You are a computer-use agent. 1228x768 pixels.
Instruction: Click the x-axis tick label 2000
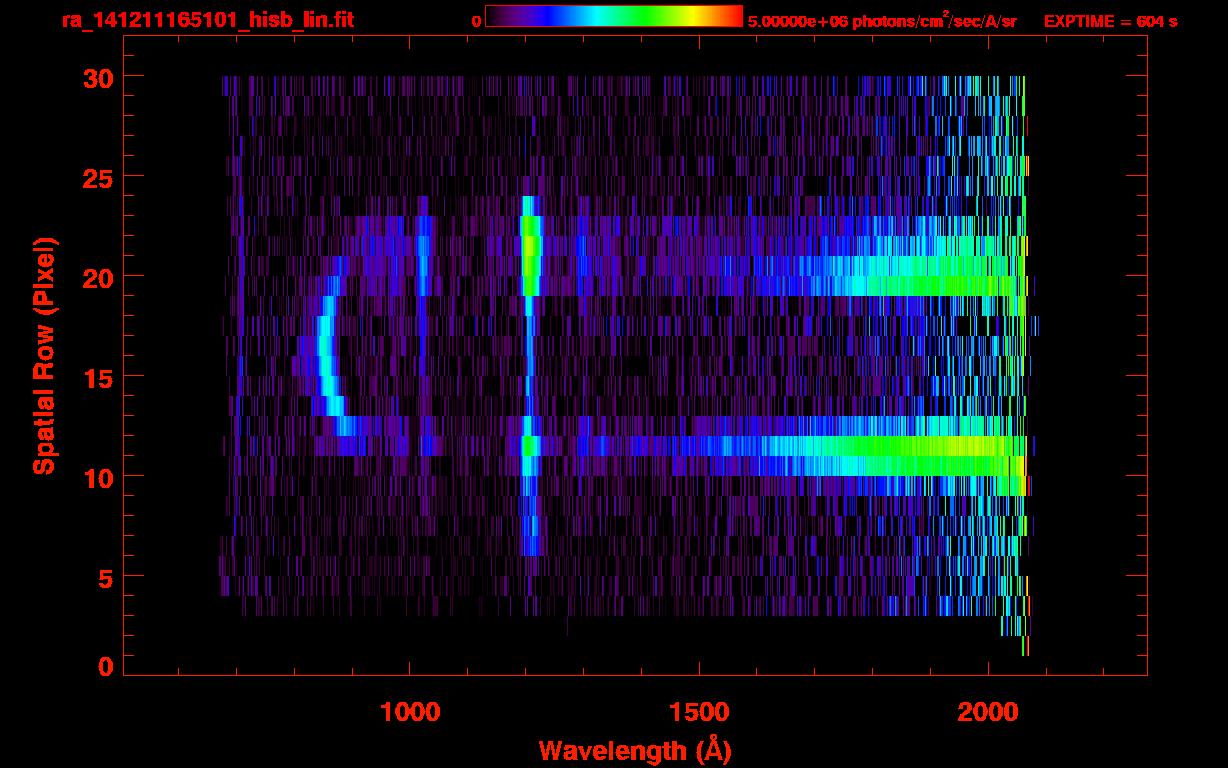988,712
